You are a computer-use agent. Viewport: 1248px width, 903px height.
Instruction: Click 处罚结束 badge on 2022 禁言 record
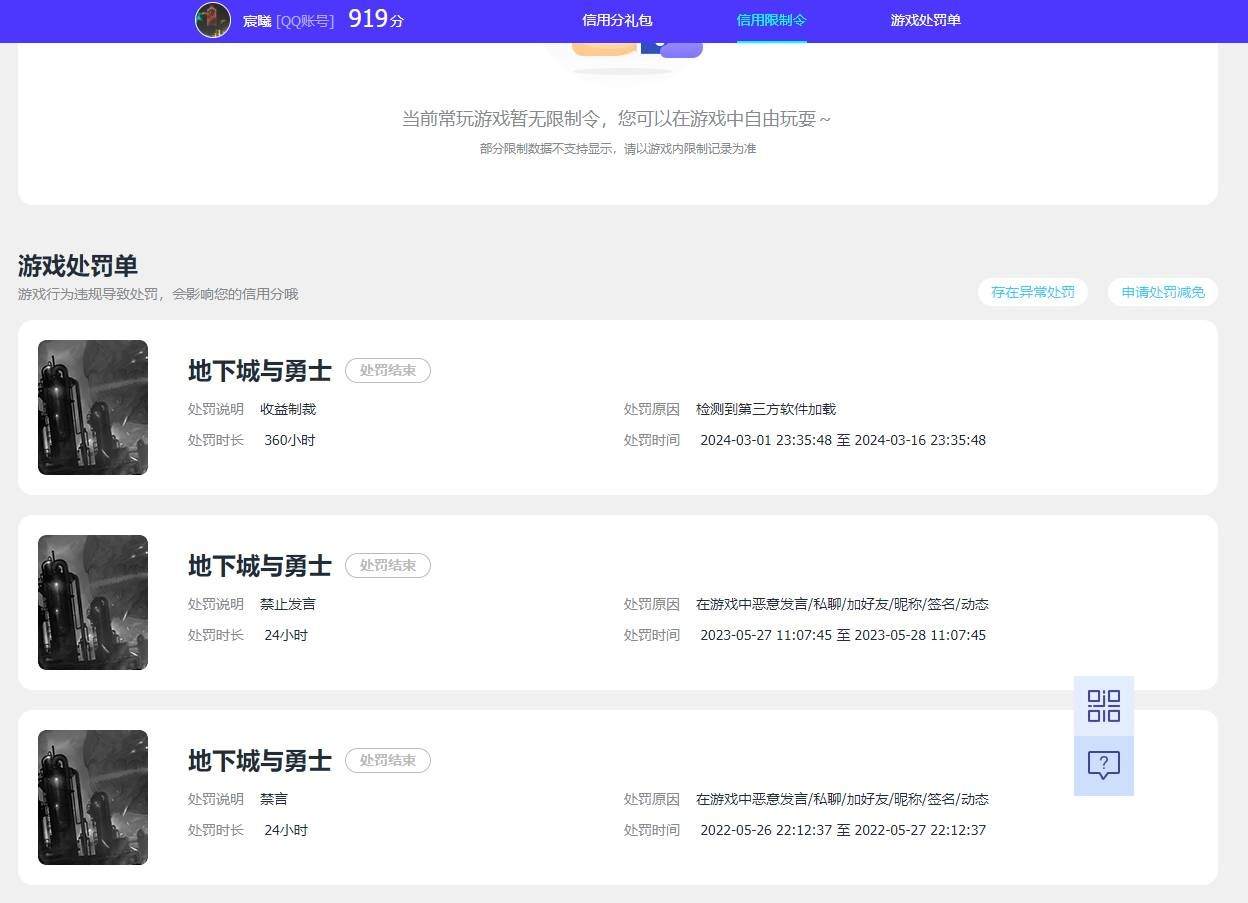[x=388, y=760]
